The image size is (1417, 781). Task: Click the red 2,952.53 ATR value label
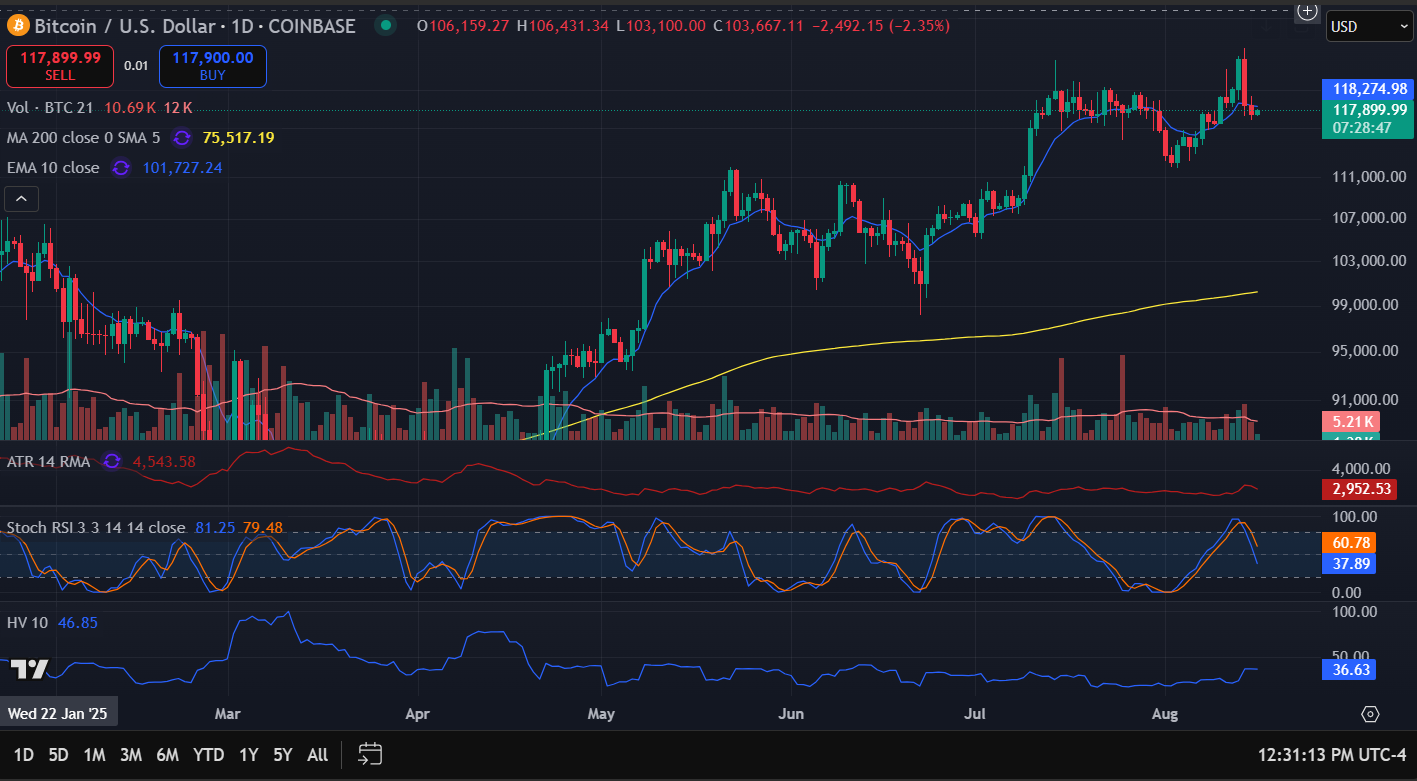[1360, 489]
